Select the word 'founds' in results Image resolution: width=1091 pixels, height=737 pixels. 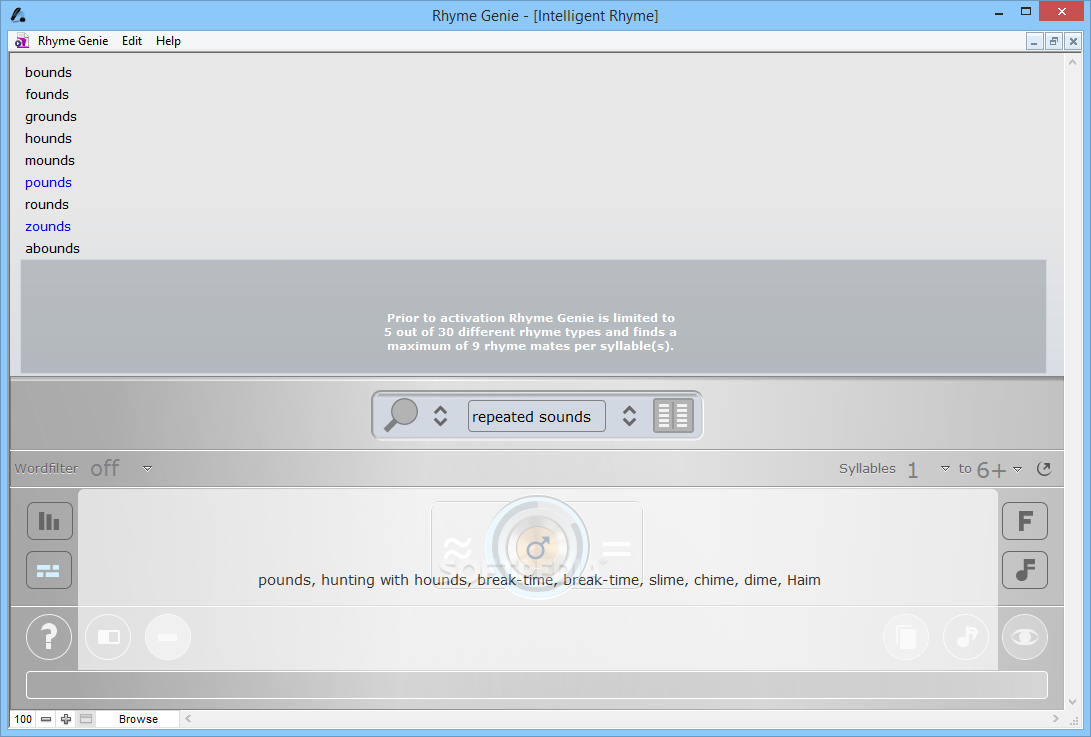click(x=47, y=95)
